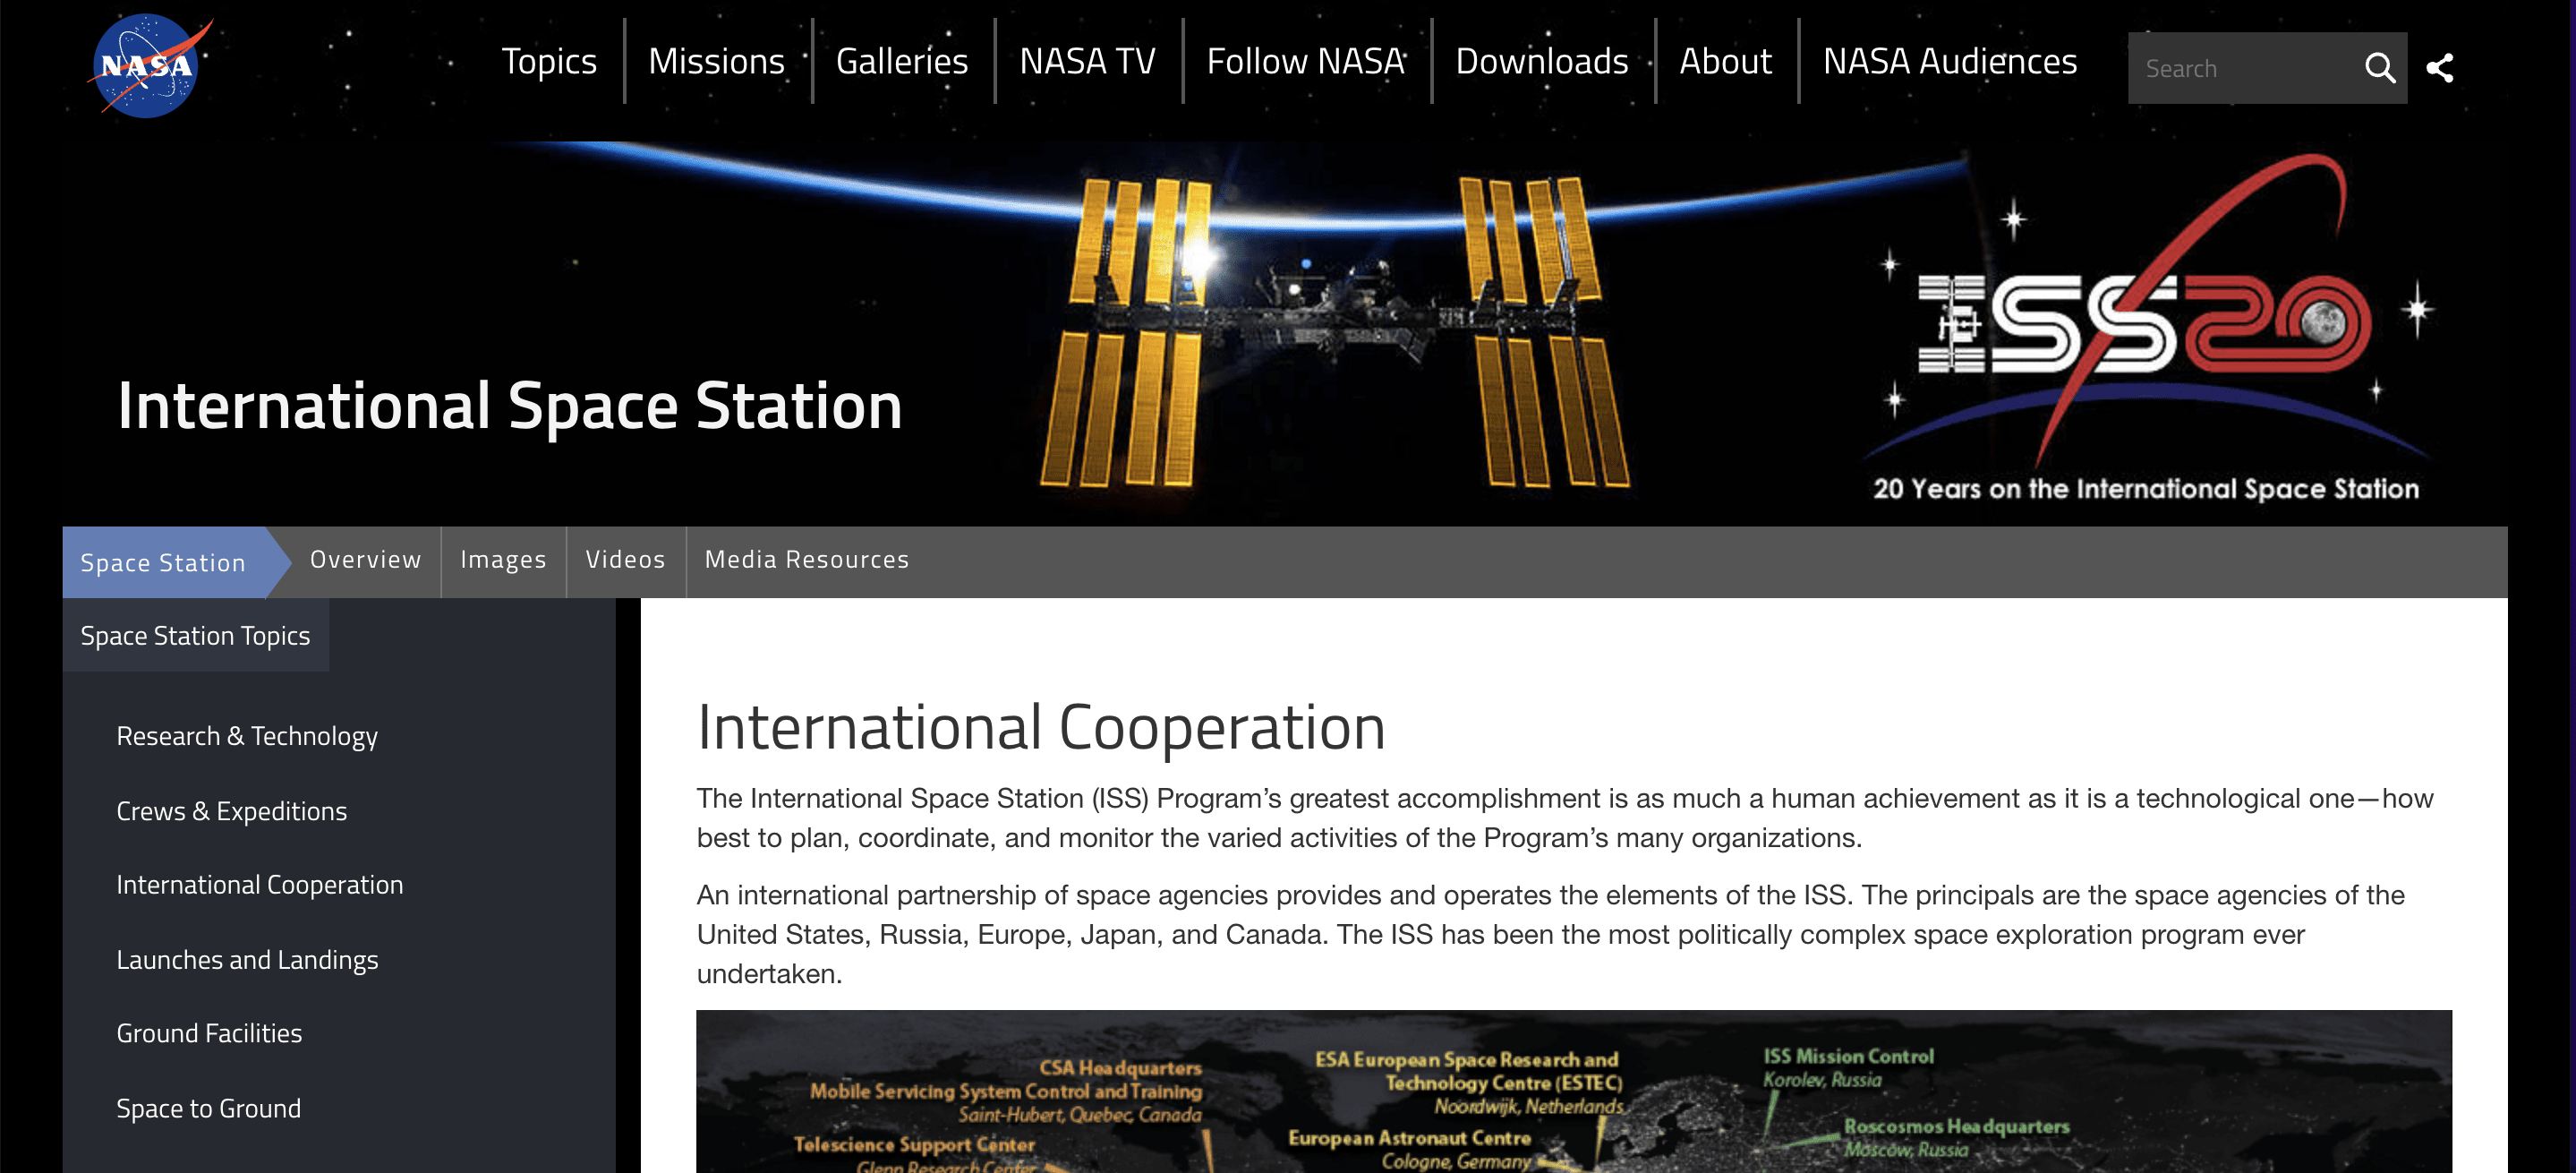Open Crews & Expeditions link
Screen dimensions: 2576x1173
tap(232, 811)
